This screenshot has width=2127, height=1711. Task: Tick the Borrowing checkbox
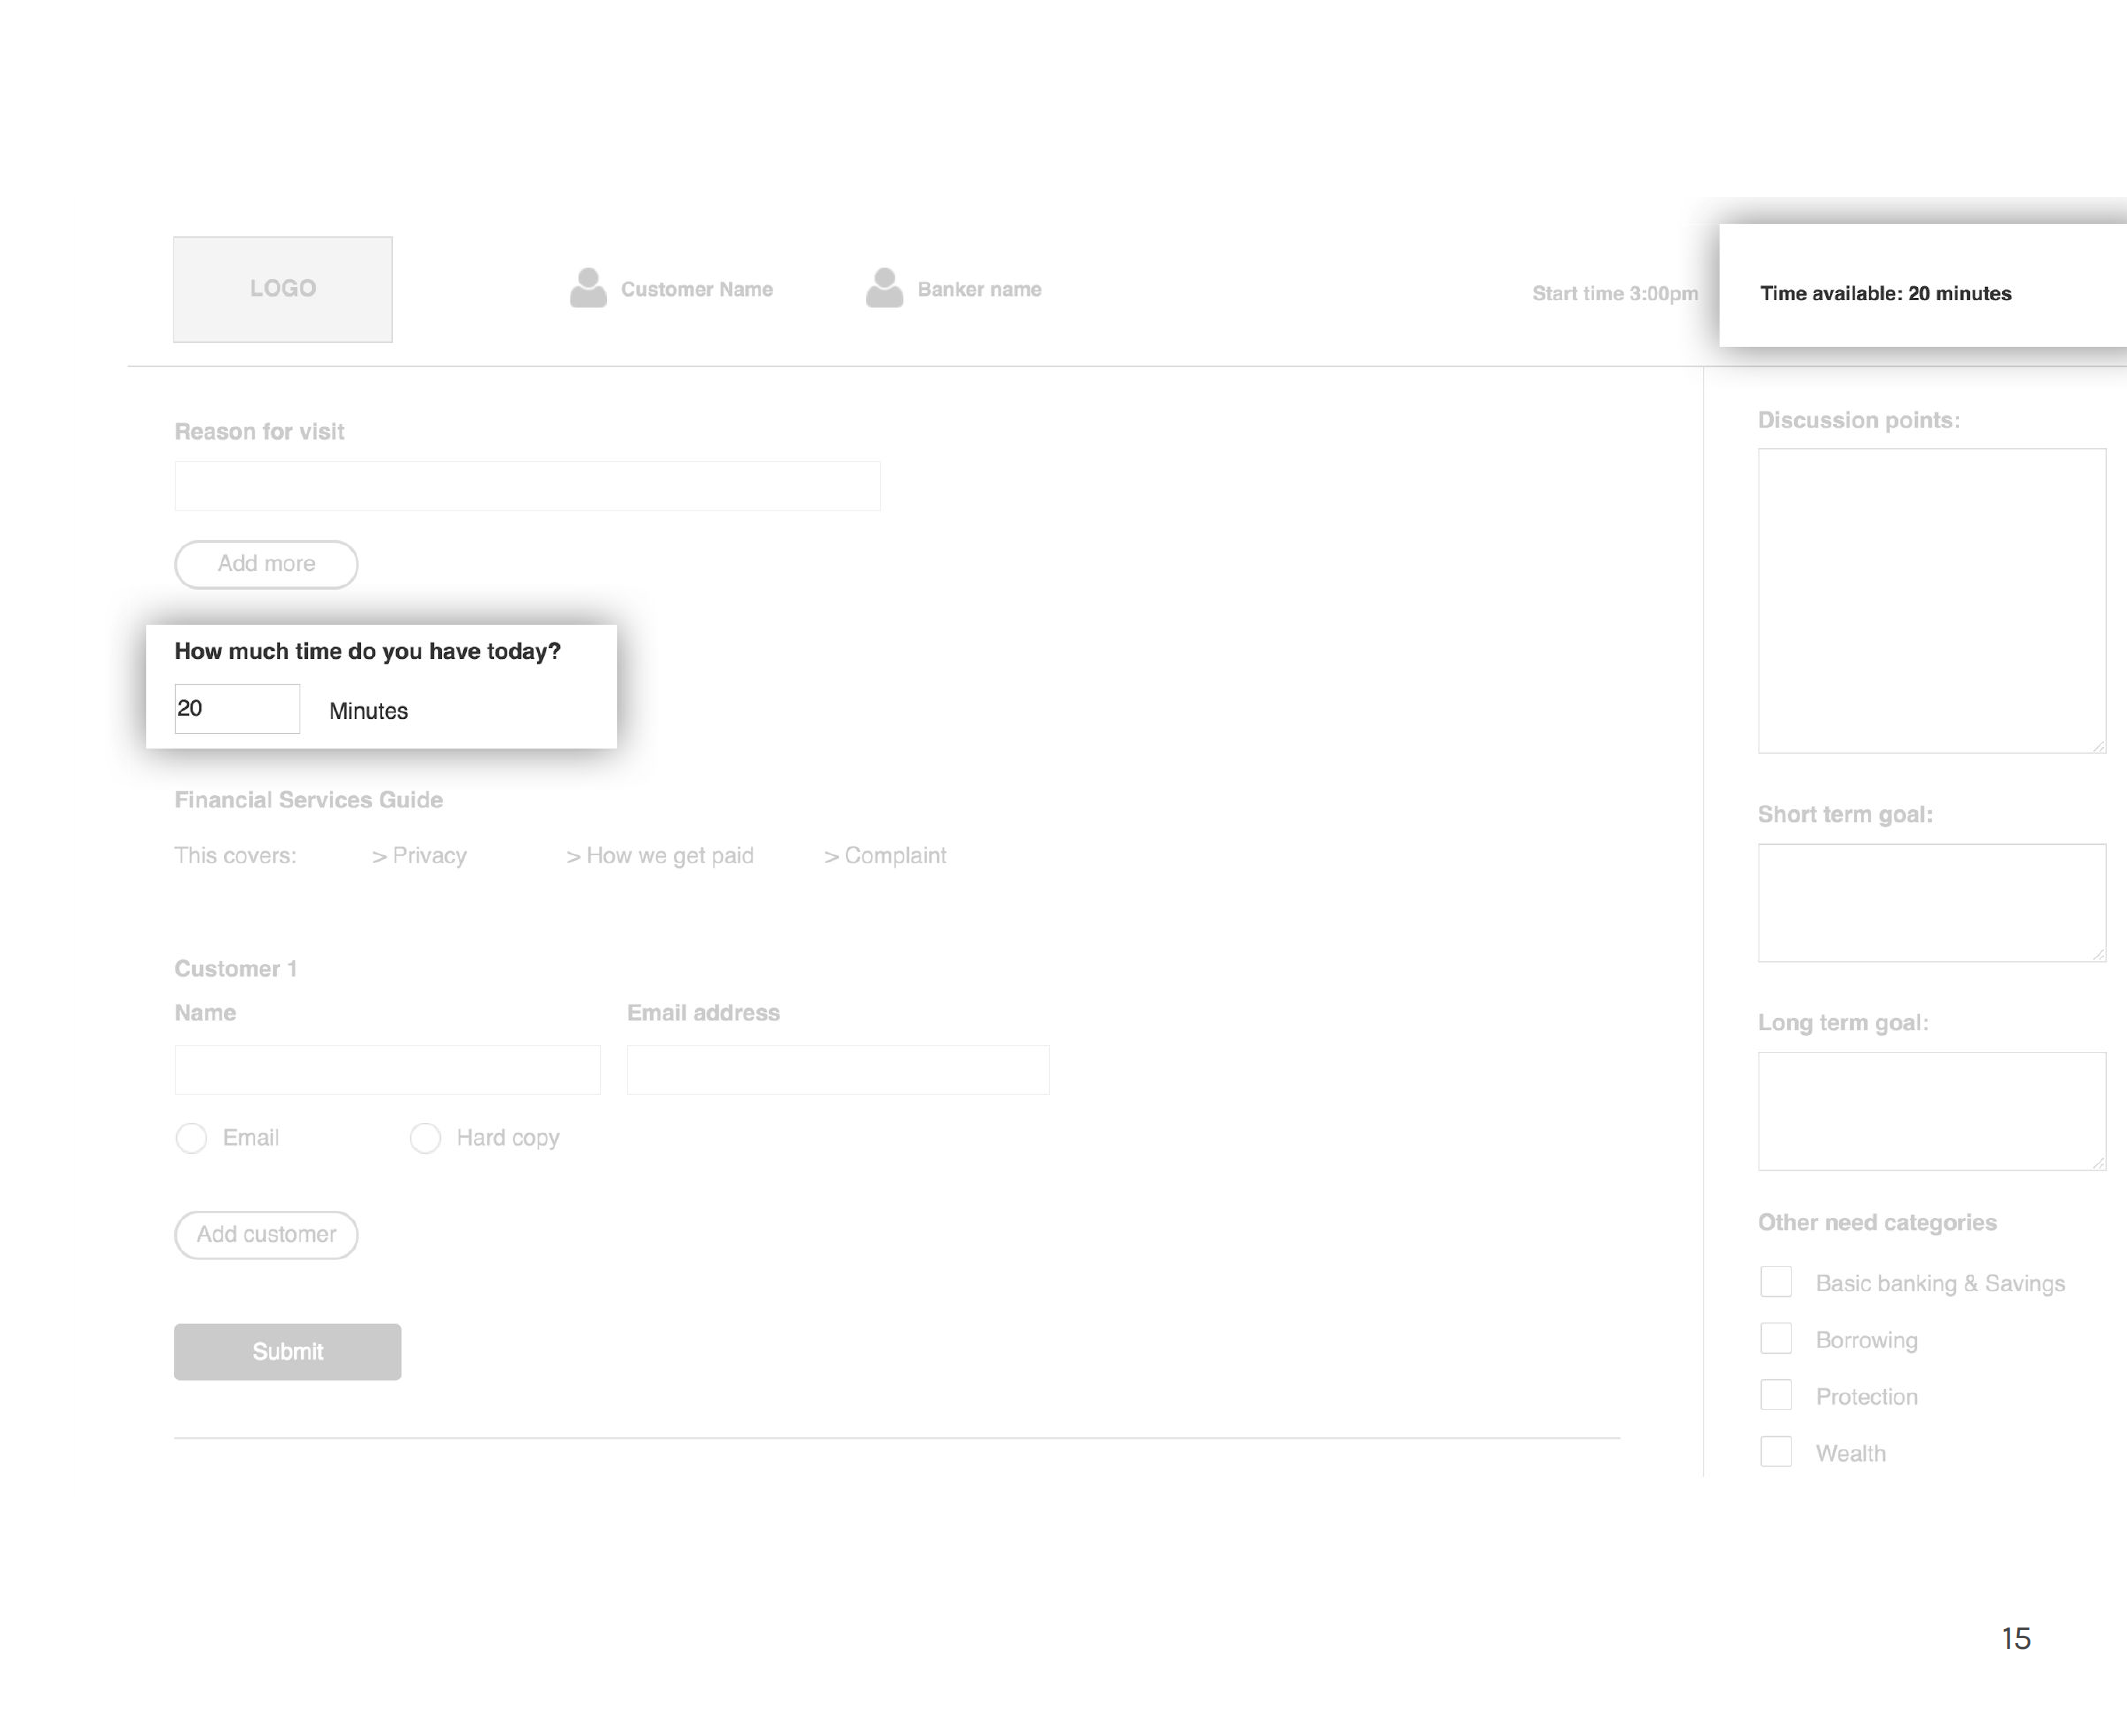[x=1775, y=1339]
